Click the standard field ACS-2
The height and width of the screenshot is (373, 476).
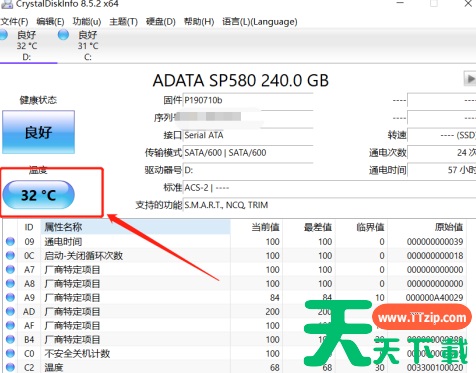(x=329, y=188)
